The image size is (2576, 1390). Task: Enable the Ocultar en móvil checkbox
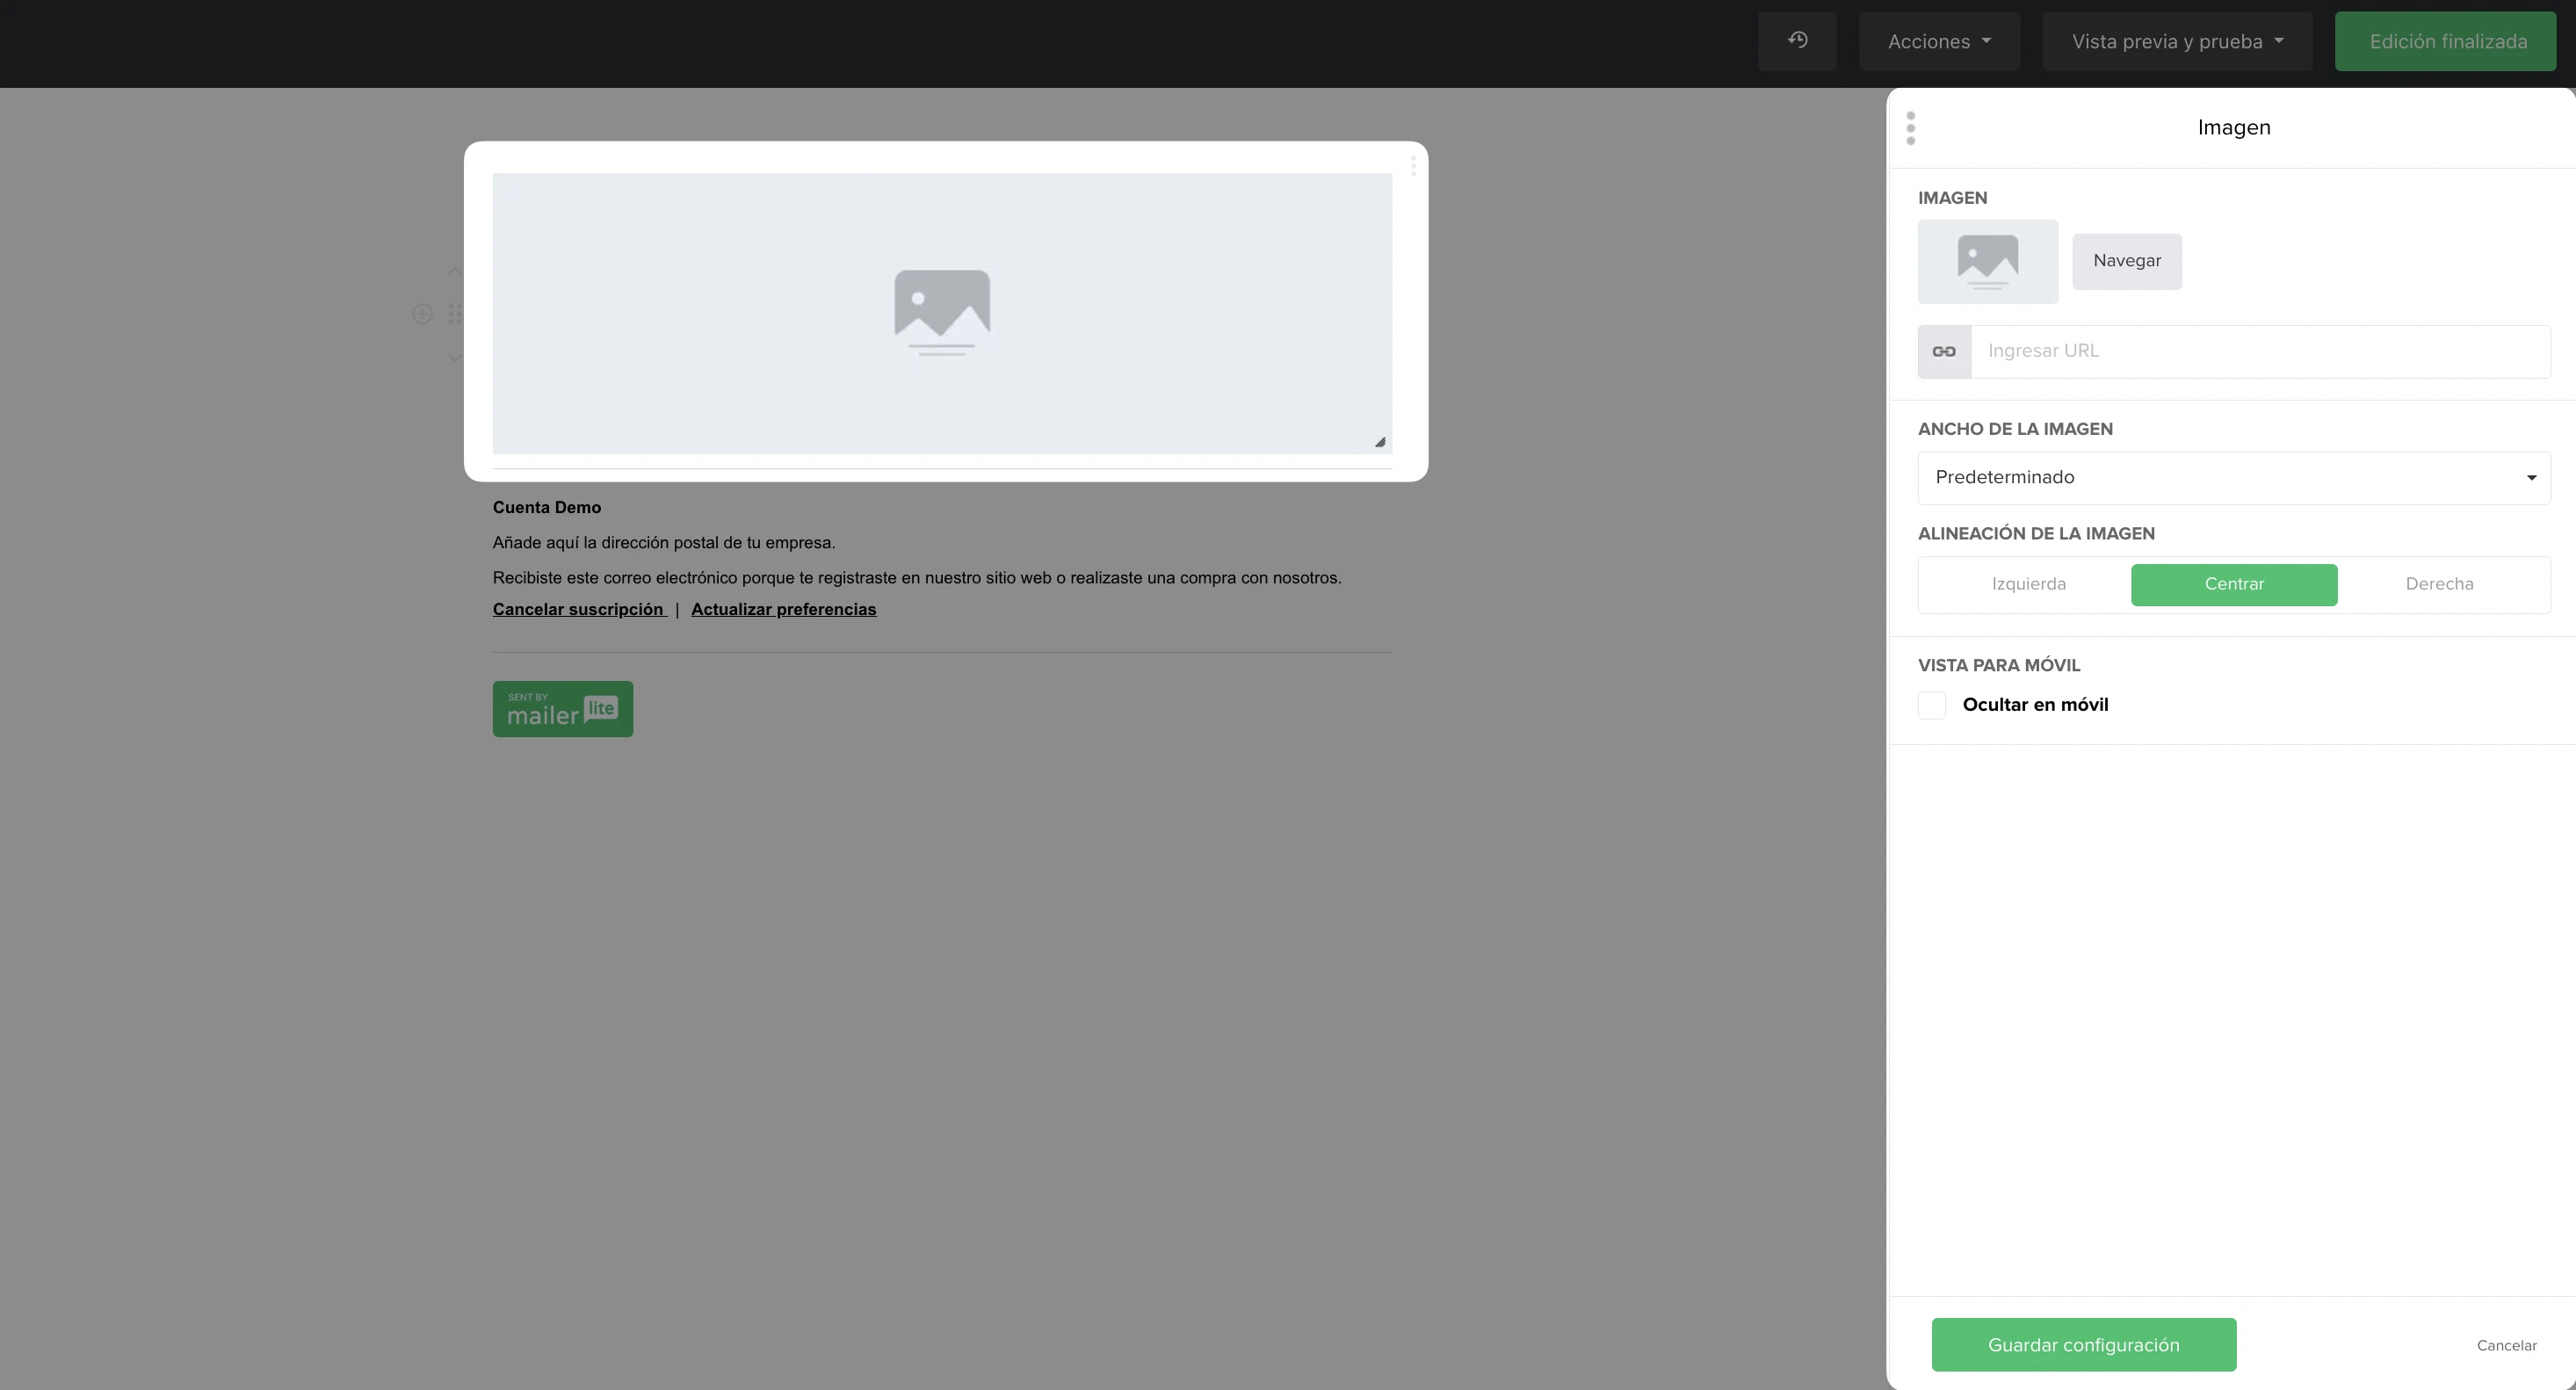pyautogui.click(x=1931, y=705)
